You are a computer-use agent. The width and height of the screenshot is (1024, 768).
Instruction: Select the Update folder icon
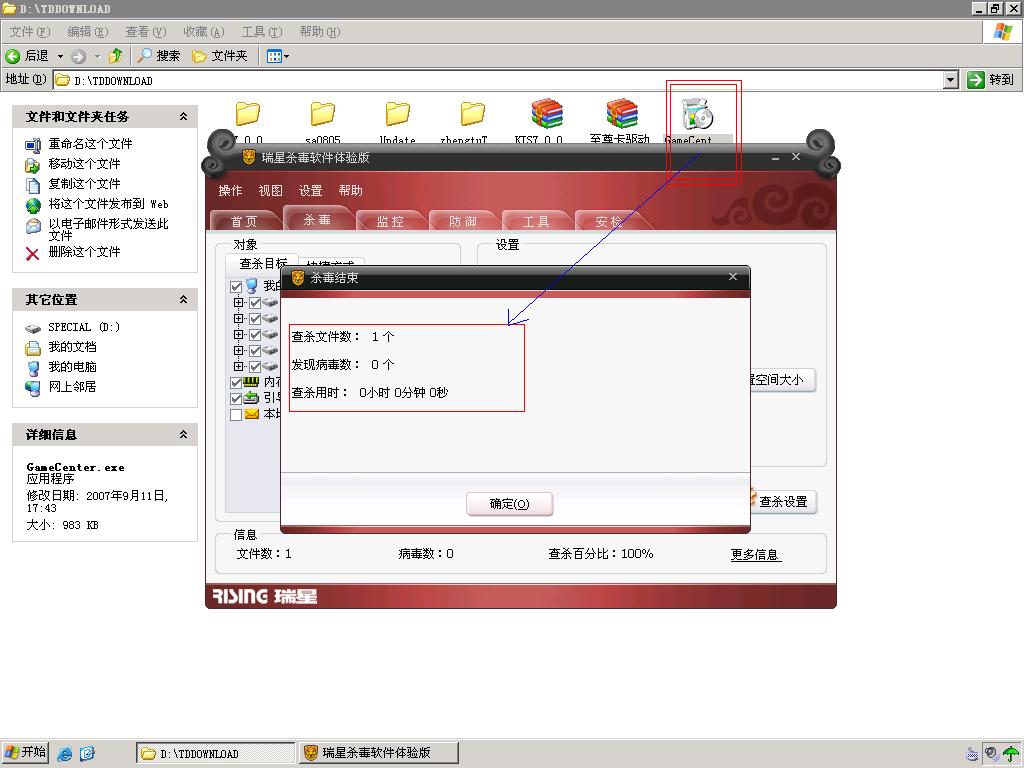tap(397, 114)
